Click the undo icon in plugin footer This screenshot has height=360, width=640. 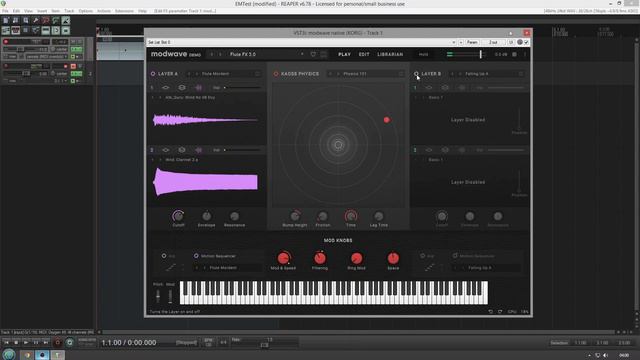pos(491,311)
